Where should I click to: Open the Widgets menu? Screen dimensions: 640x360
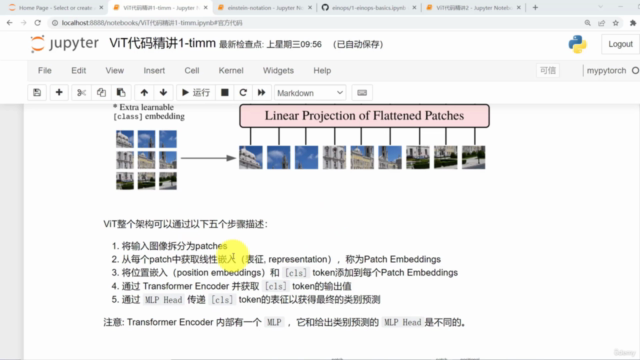278,71
